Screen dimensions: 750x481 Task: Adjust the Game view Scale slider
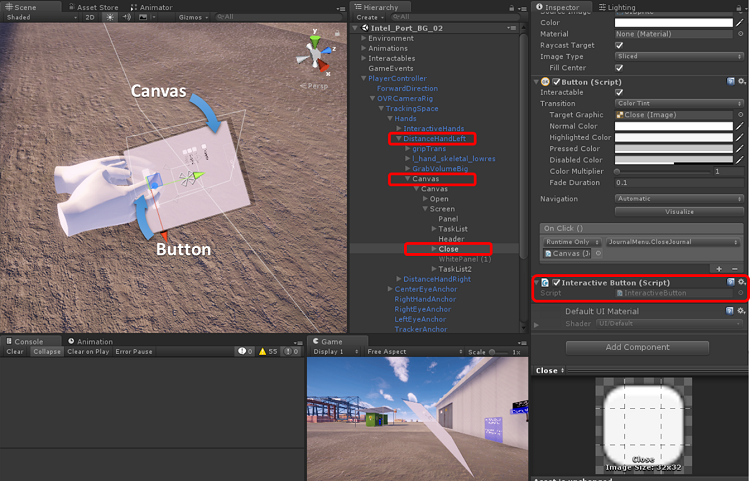click(x=498, y=352)
